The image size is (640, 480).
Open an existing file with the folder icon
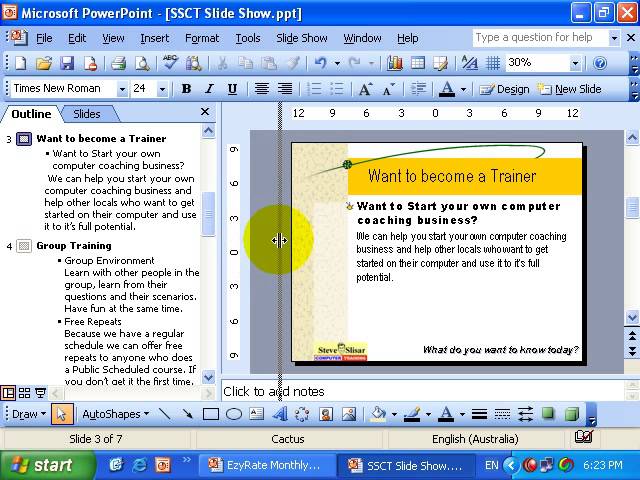point(44,63)
